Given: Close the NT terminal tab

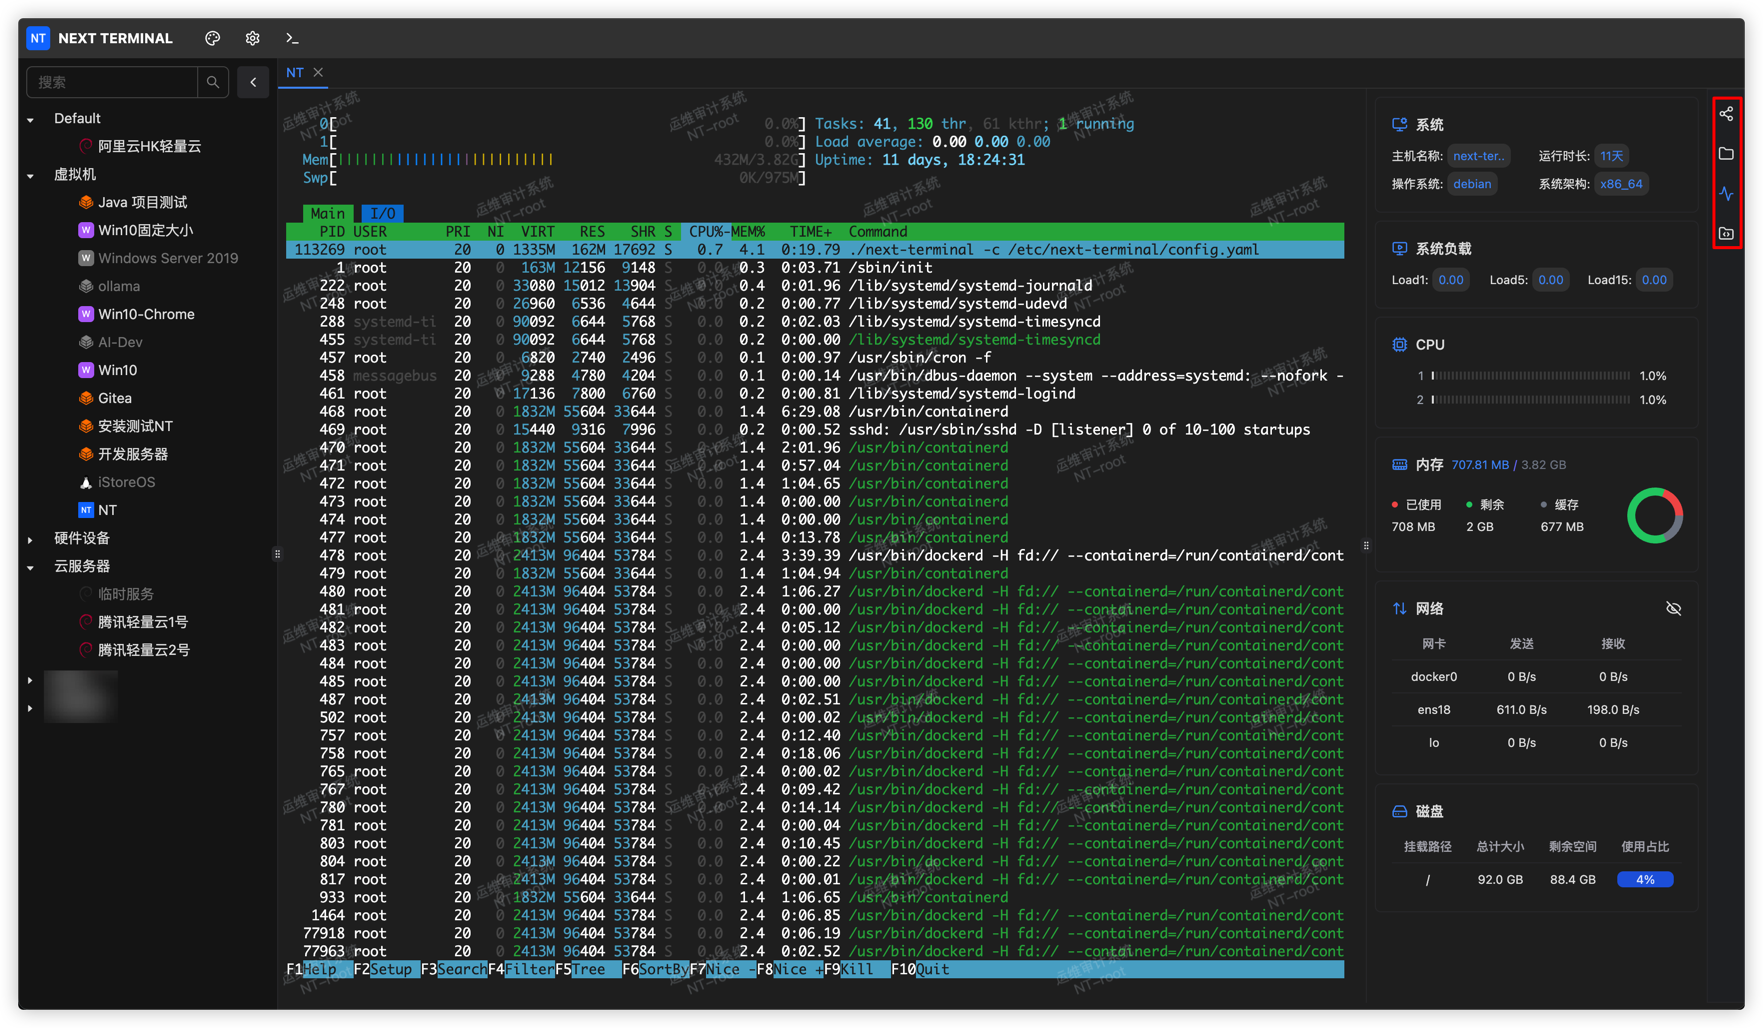Looking at the screenshot, I should pos(318,72).
